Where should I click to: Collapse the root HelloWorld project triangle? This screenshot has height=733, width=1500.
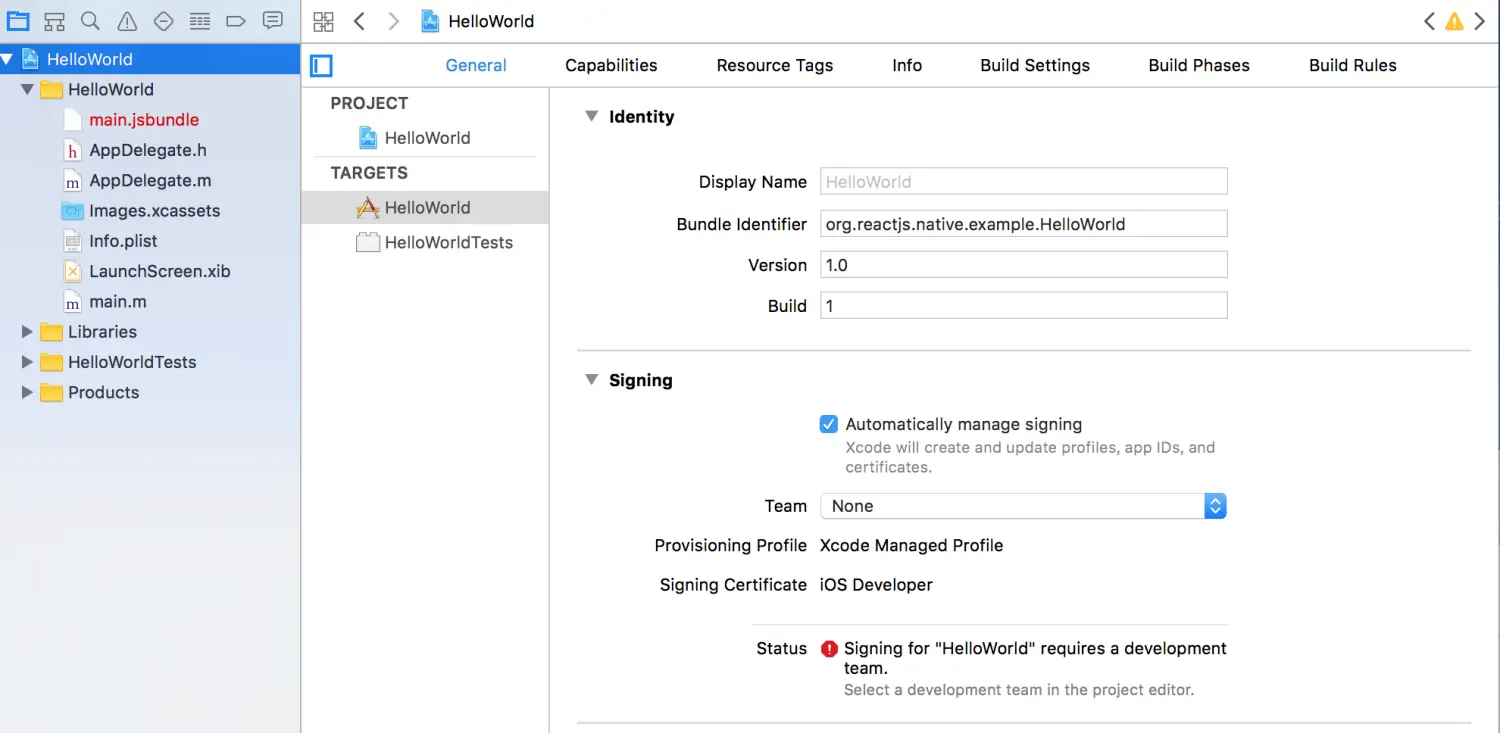pyautogui.click(x=7, y=59)
